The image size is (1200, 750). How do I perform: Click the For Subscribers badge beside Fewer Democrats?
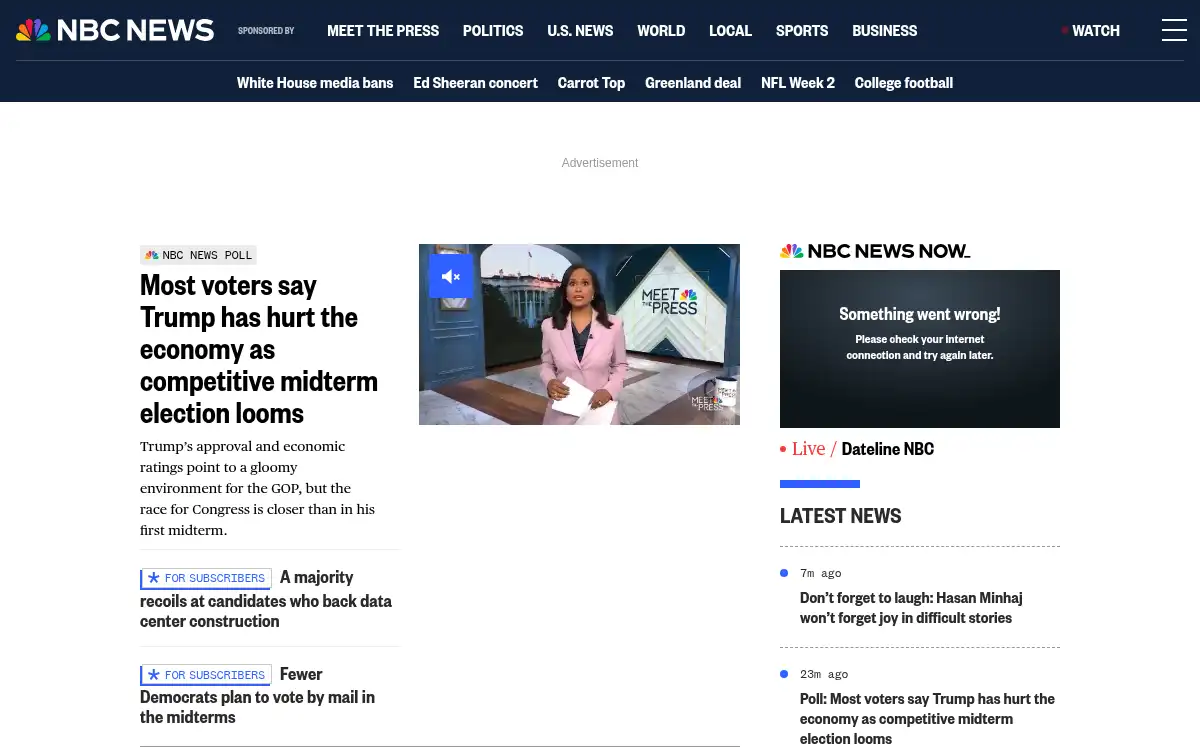click(x=206, y=675)
